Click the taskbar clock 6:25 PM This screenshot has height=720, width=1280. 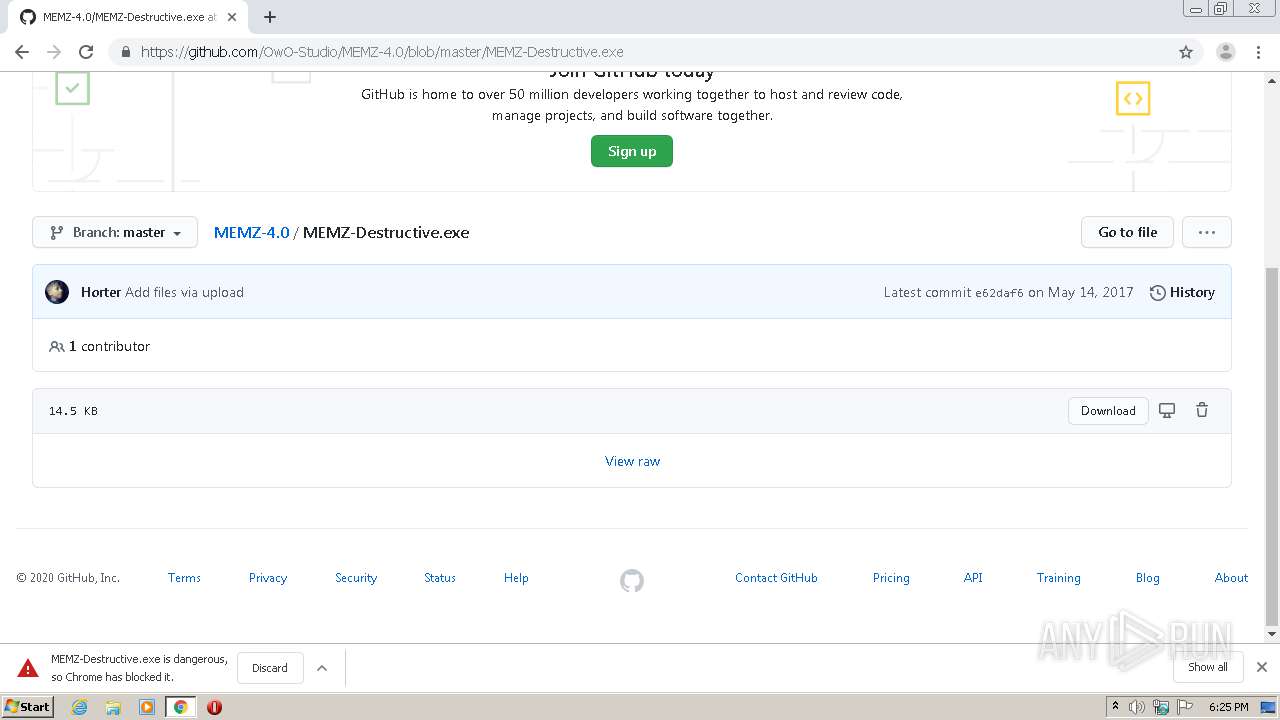point(1228,707)
